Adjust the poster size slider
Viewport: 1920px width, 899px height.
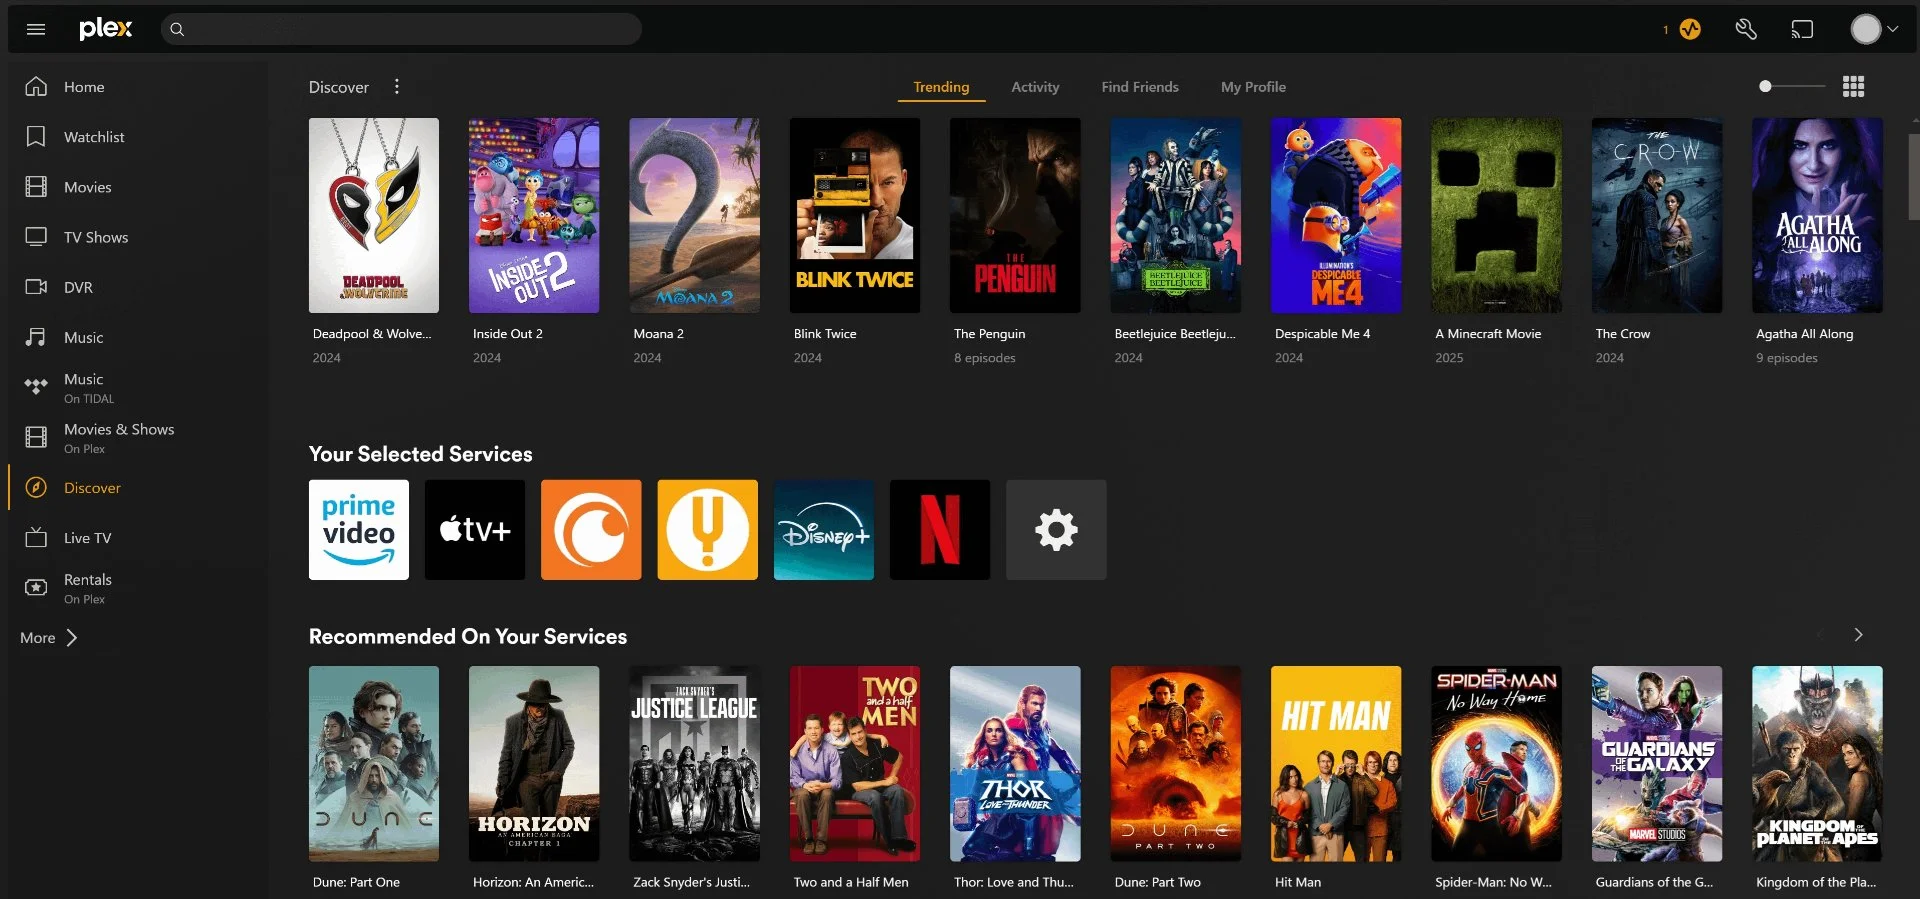[x=1792, y=87]
